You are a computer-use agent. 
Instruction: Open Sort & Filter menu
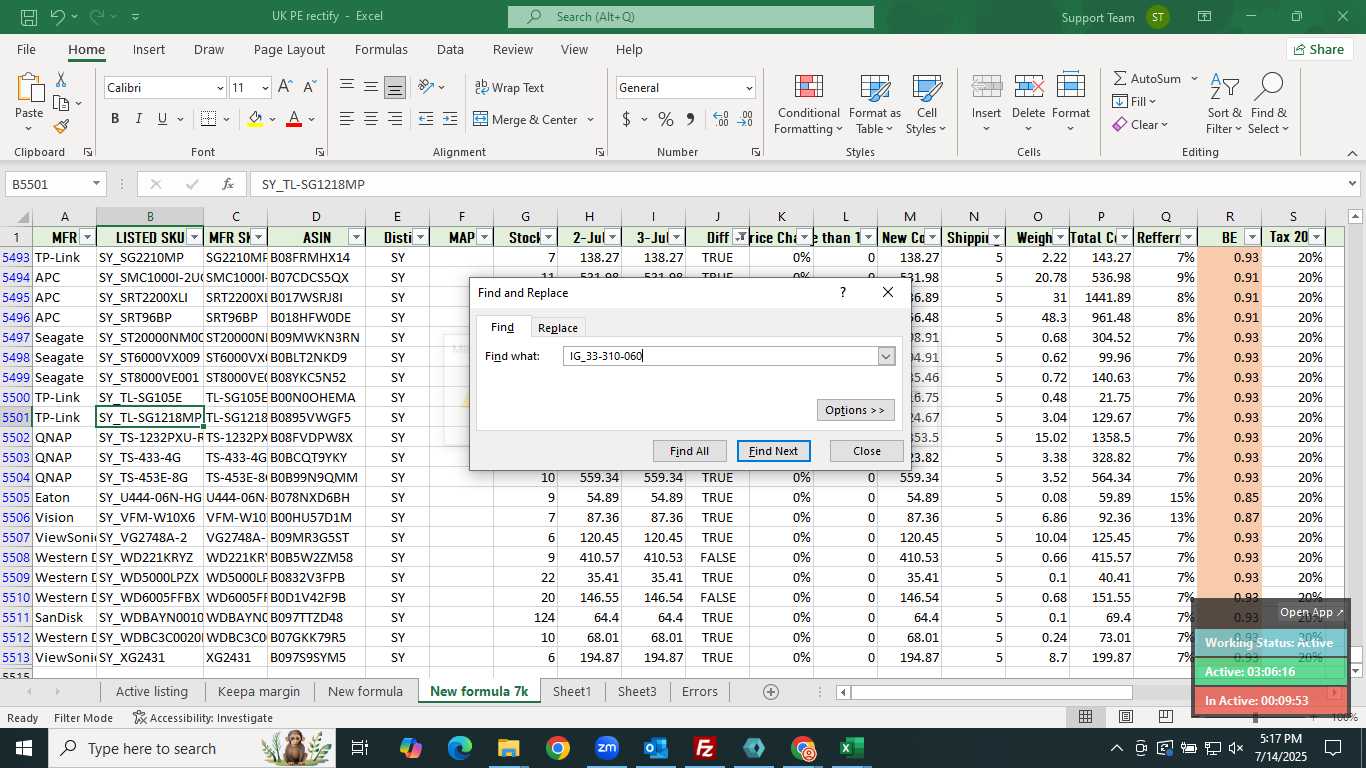click(1224, 103)
